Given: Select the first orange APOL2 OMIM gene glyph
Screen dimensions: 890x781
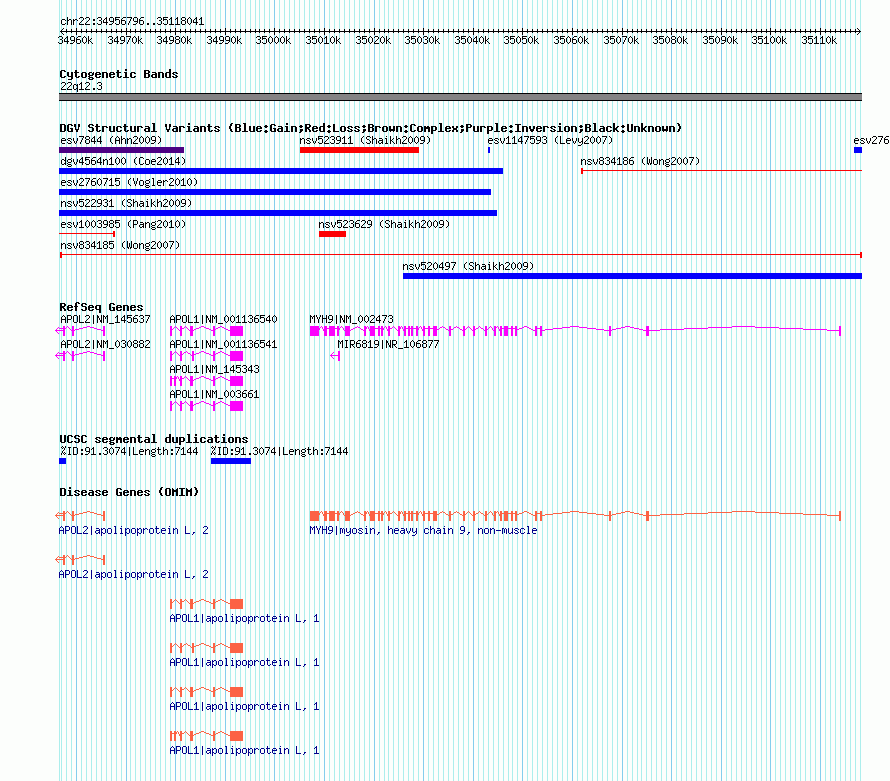Looking at the screenshot, I should pyautogui.click(x=80, y=515).
